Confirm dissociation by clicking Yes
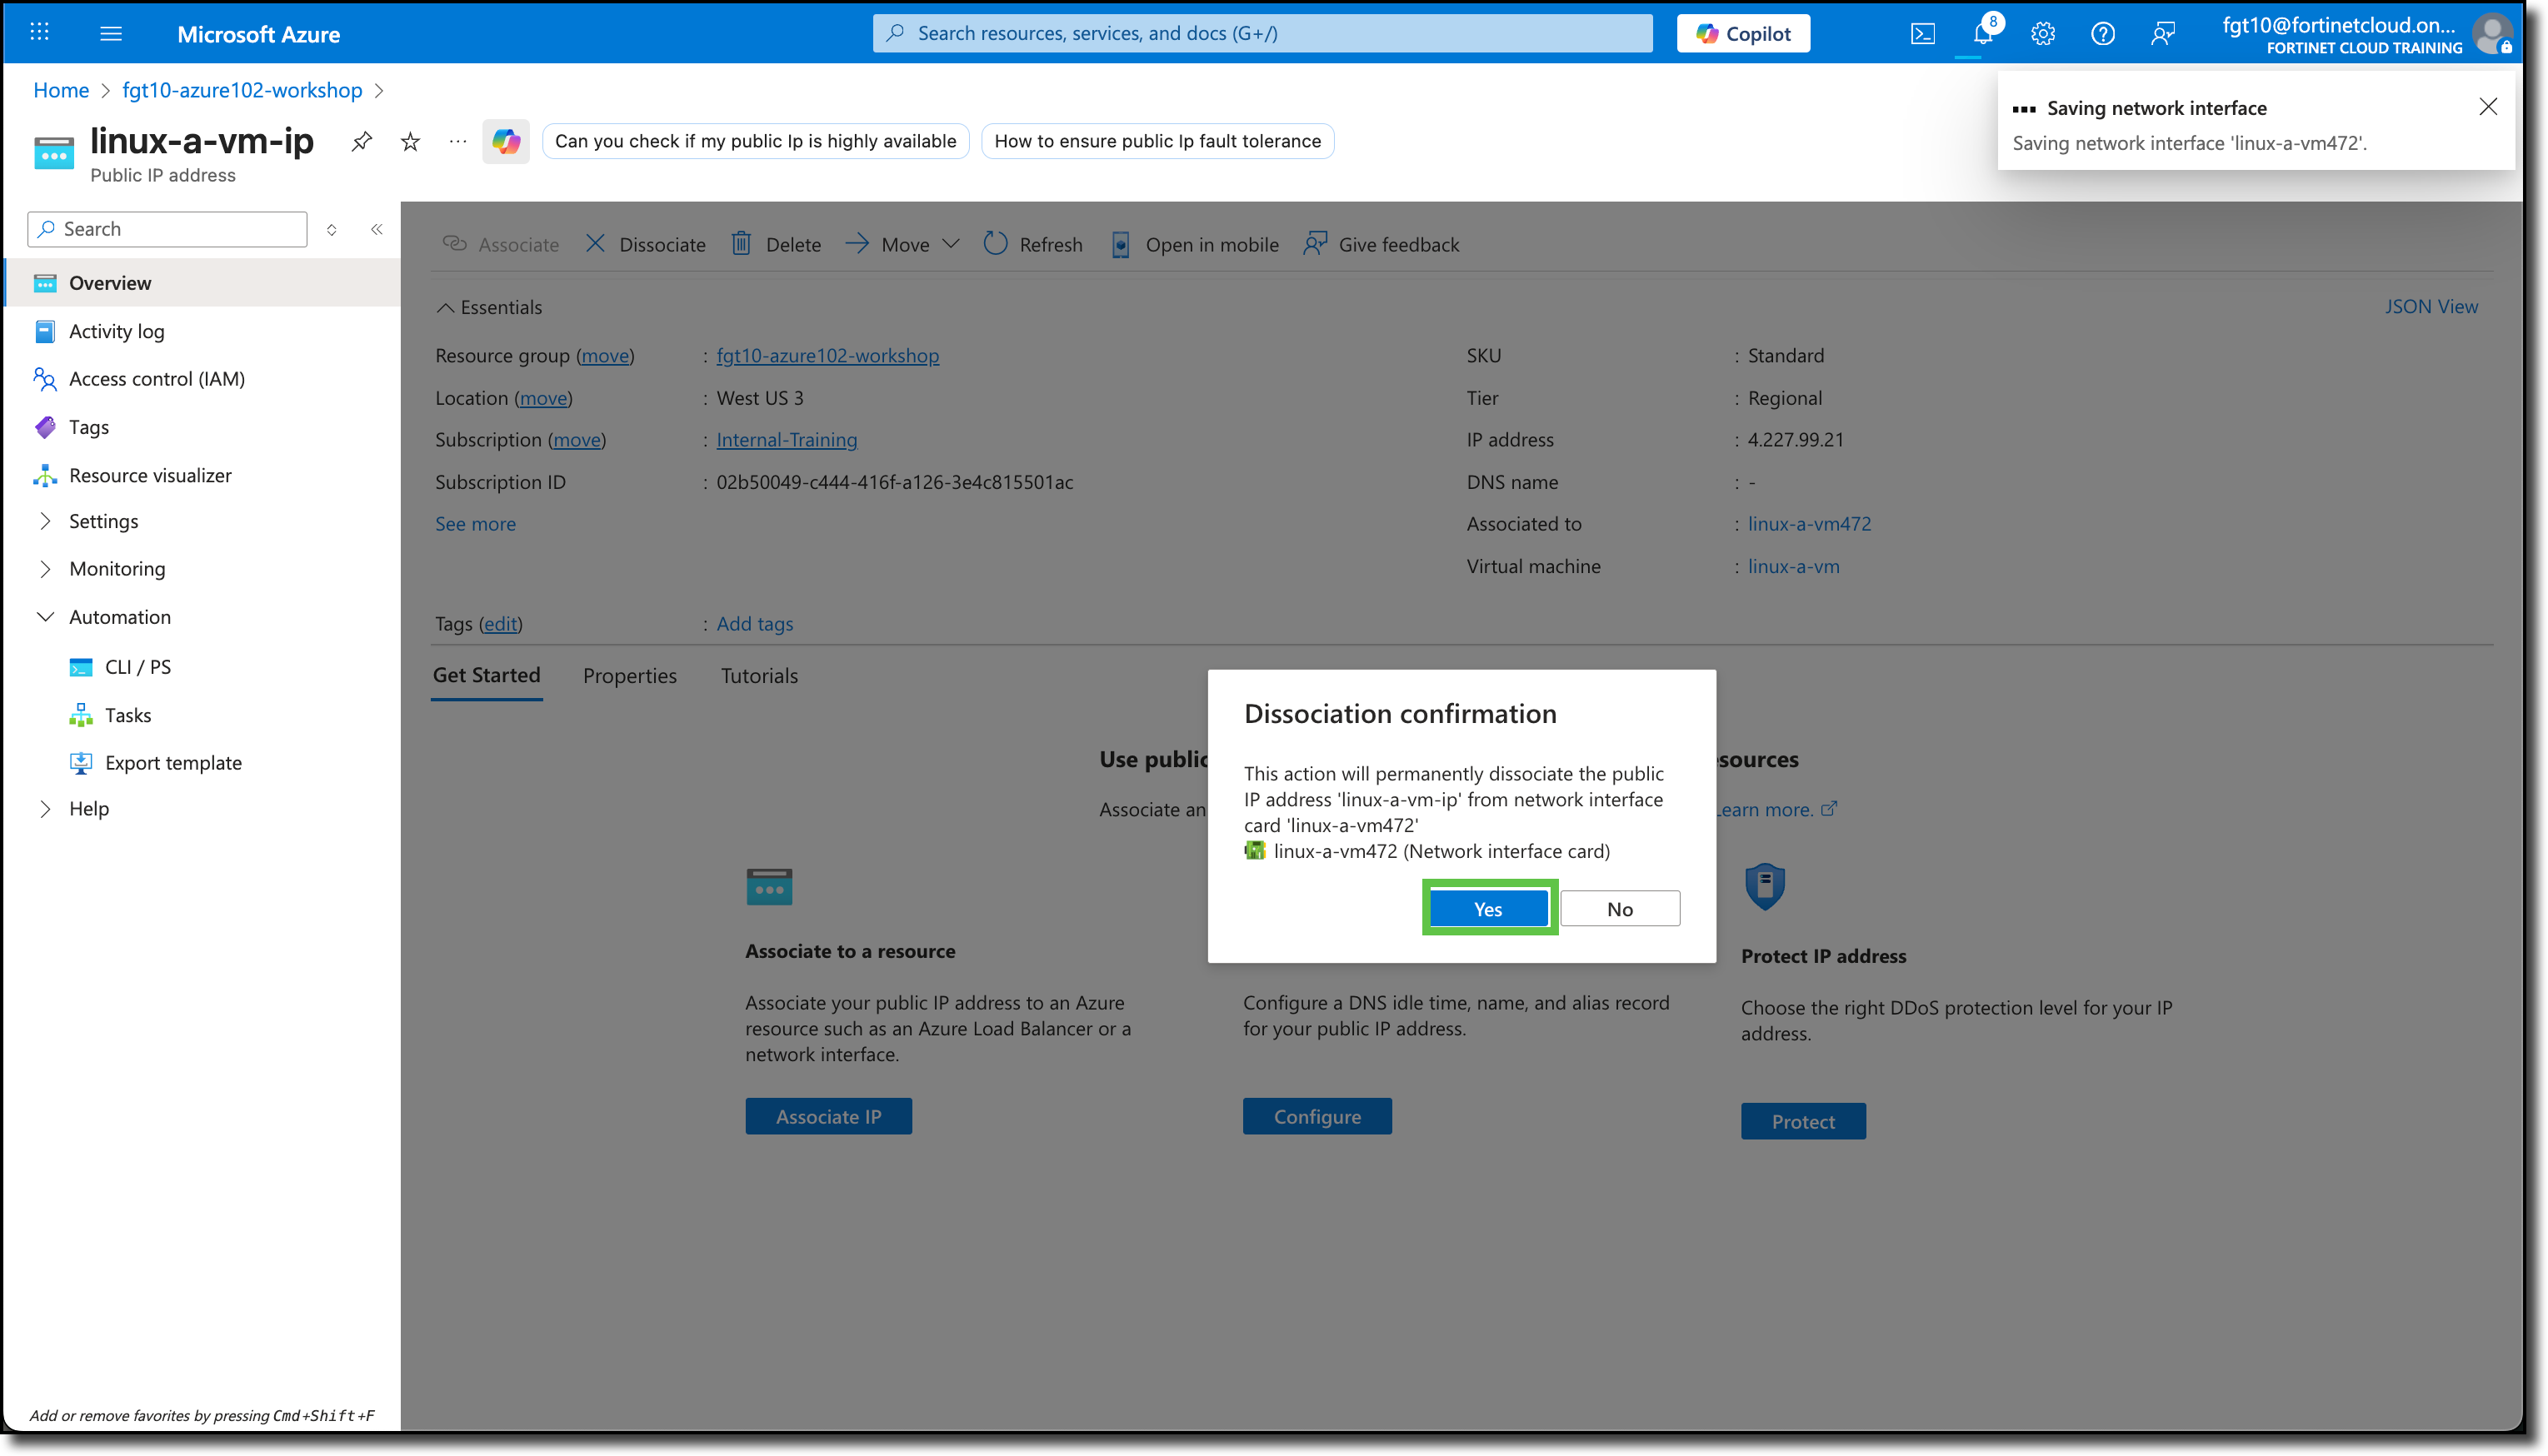This screenshot has height=1456, width=2548. point(1488,908)
